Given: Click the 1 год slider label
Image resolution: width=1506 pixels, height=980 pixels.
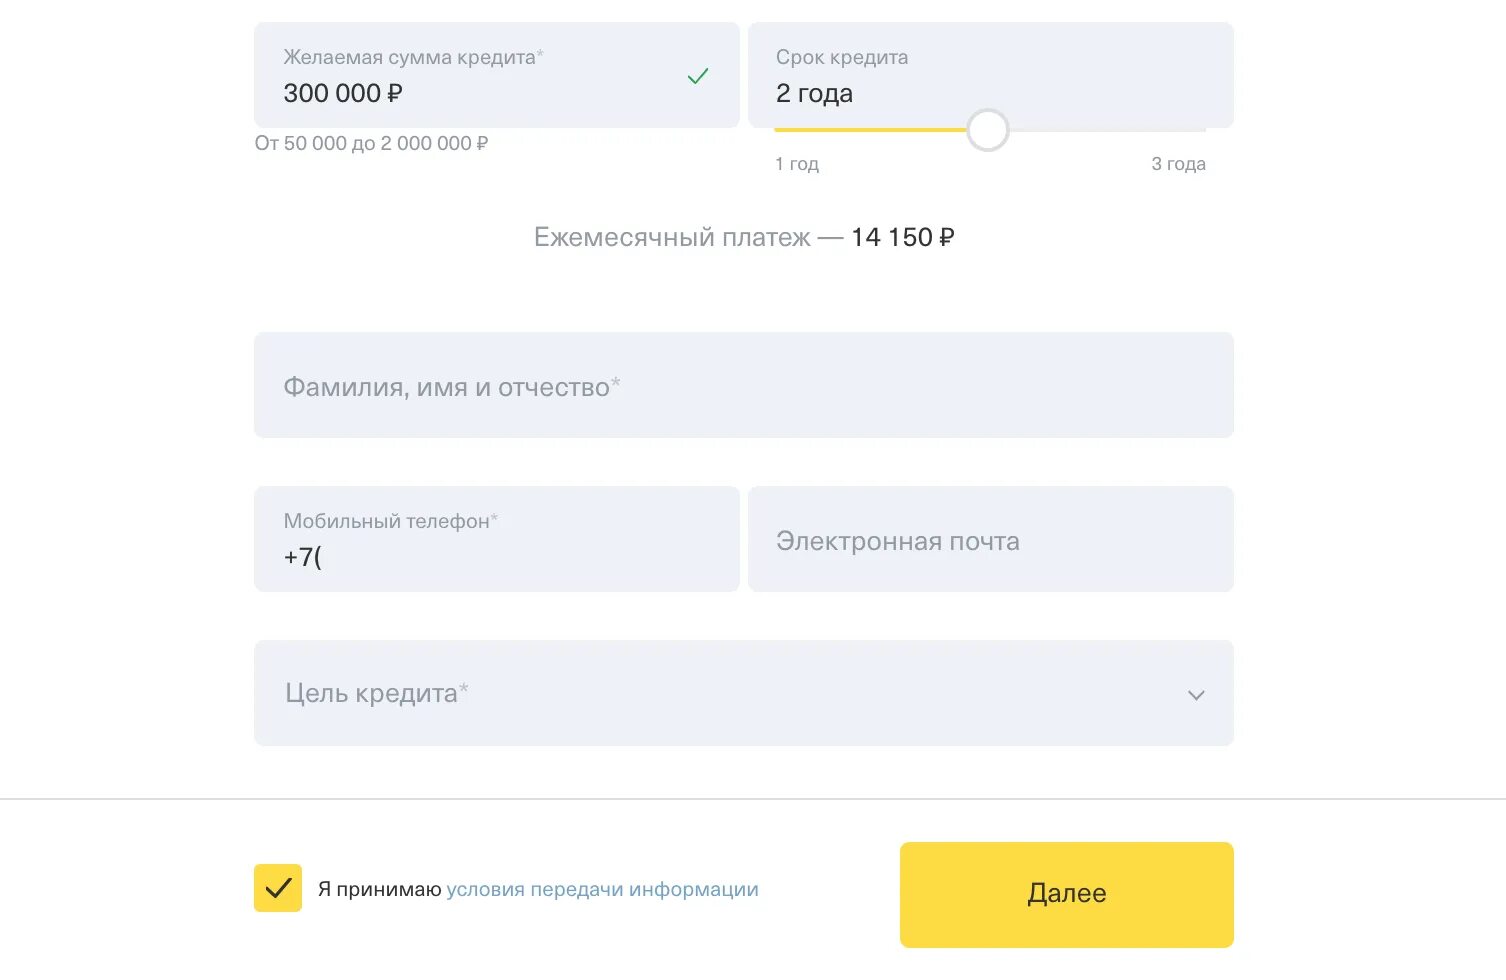Looking at the screenshot, I should coord(797,164).
